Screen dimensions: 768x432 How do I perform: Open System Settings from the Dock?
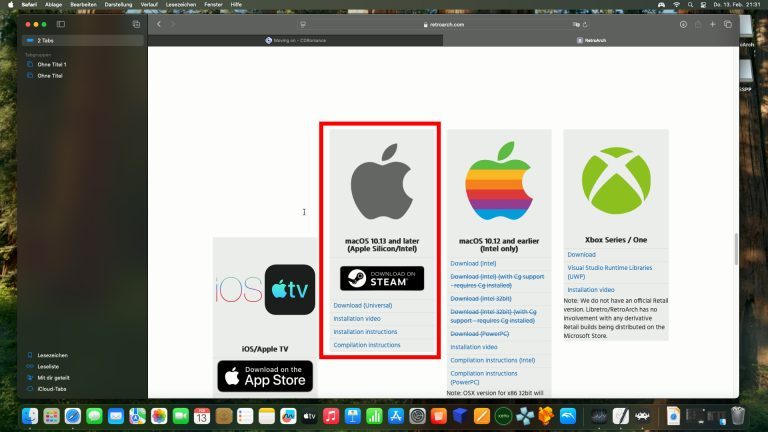pos(417,416)
